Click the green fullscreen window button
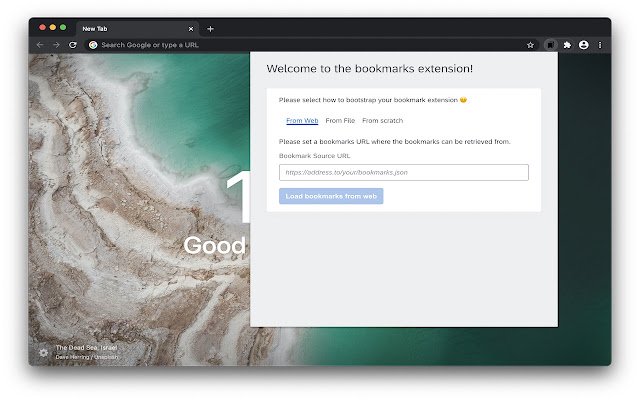This screenshot has height=400, width=640. 63,27
